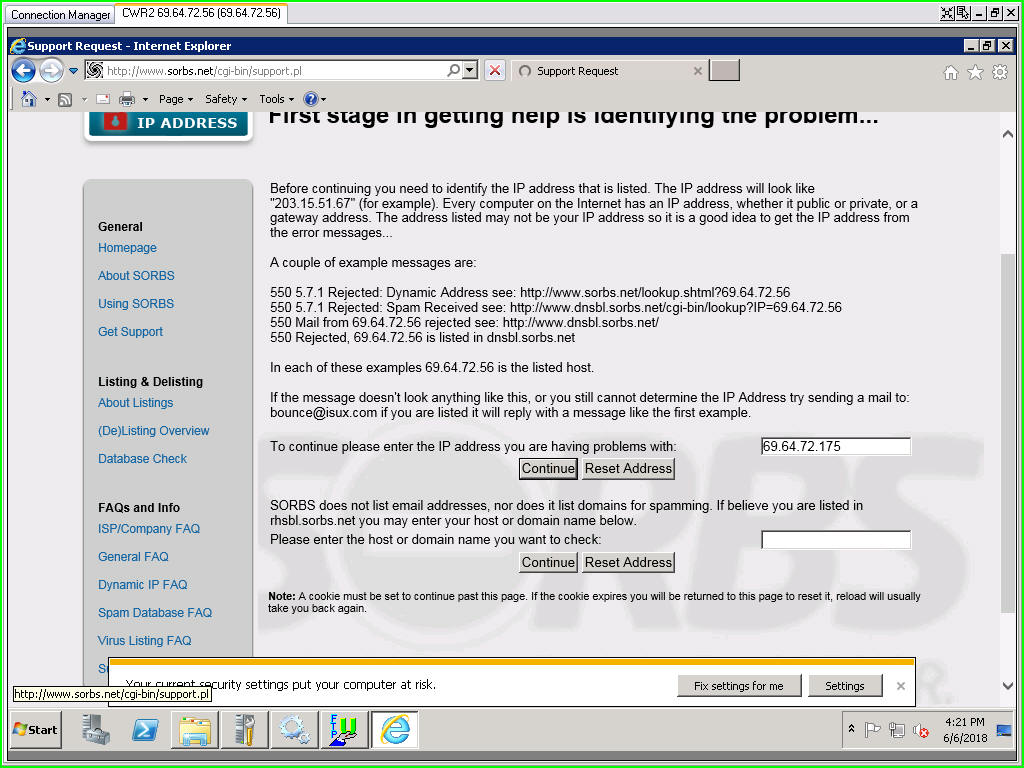Image resolution: width=1024 pixels, height=768 pixels.
Task: Click the Internet Explorer taskbar icon
Action: (394, 729)
